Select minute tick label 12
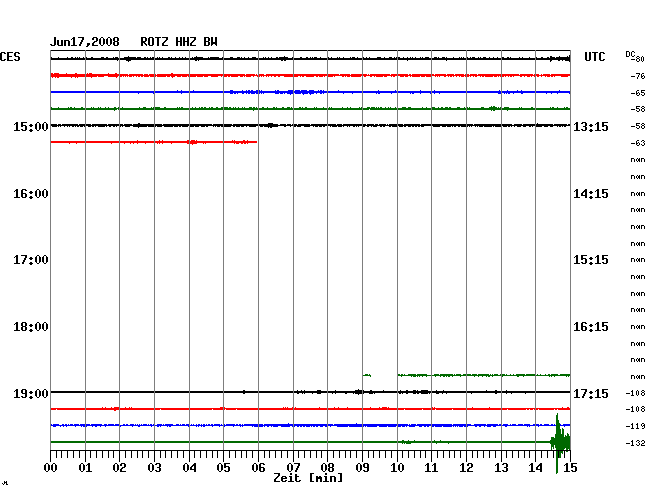 tap(466, 468)
